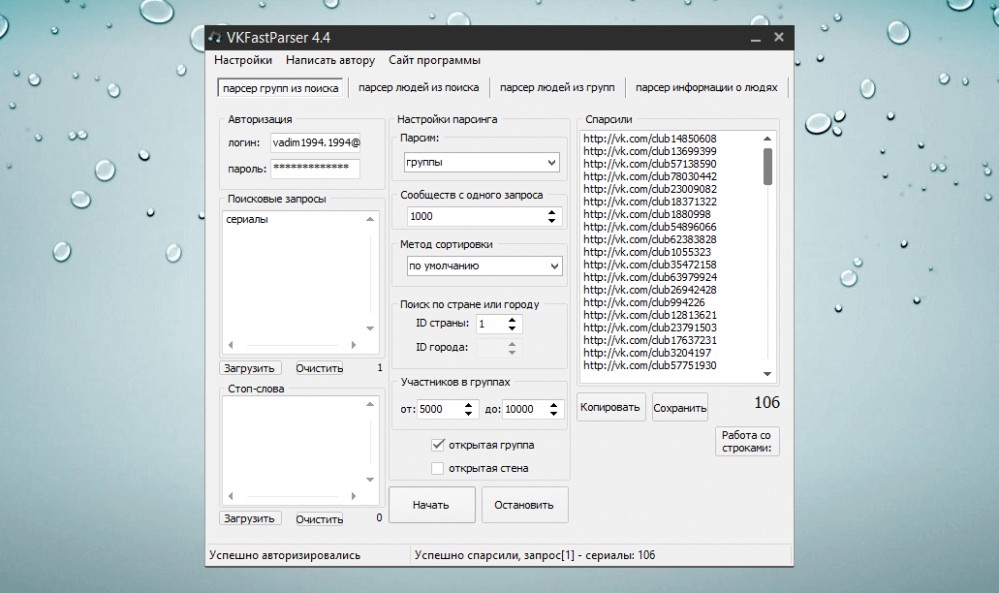
Task: Switch to парсер людей из групп tab
Action: click(x=557, y=87)
